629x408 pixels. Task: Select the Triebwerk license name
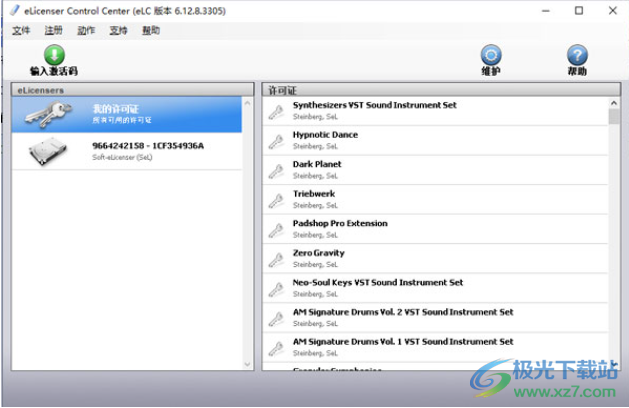tap(314, 194)
